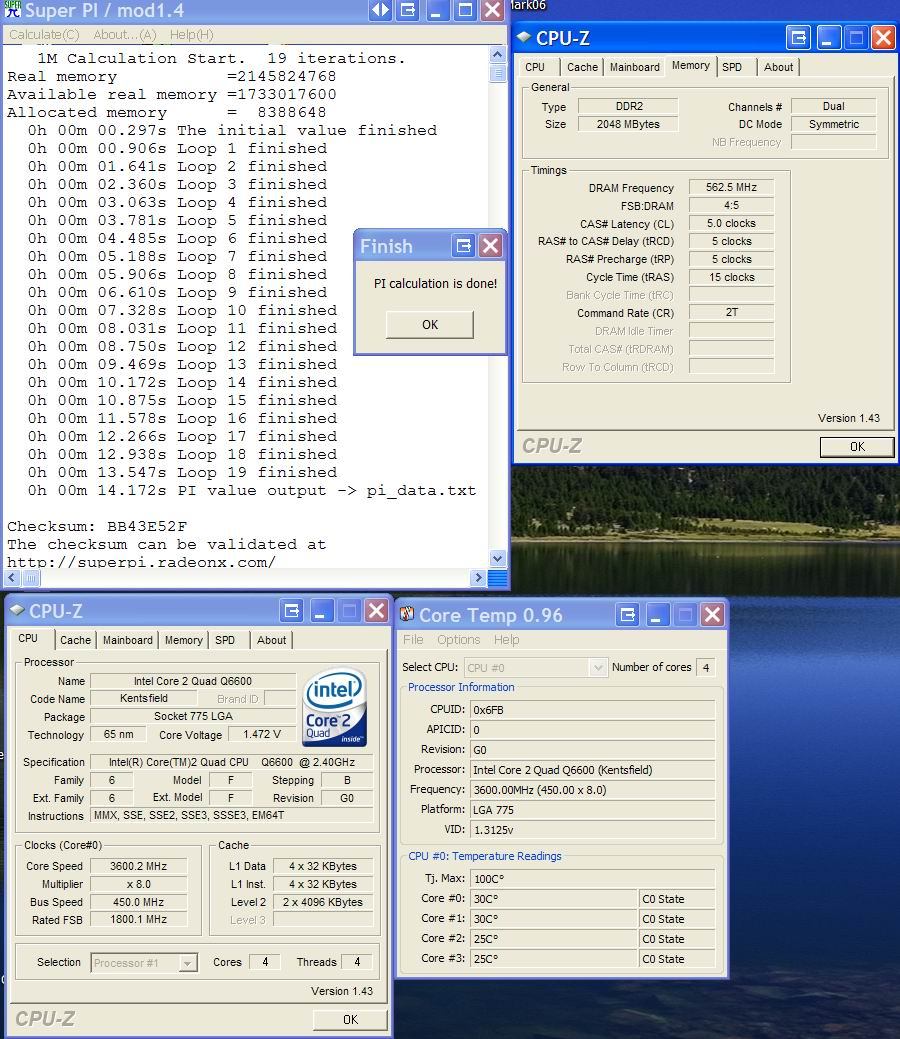The image size is (900, 1039).
Task: Click the extra title button in Finish dialog
Action: click(x=463, y=246)
